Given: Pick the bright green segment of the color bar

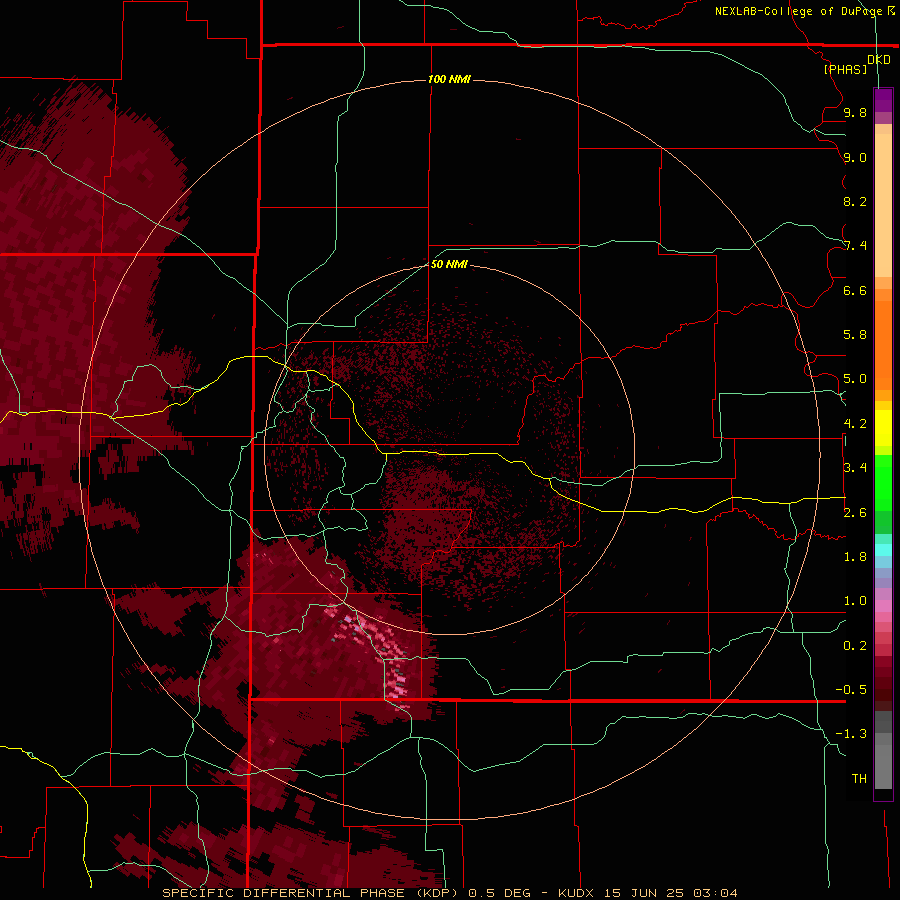Looking at the screenshot, I should tap(883, 483).
